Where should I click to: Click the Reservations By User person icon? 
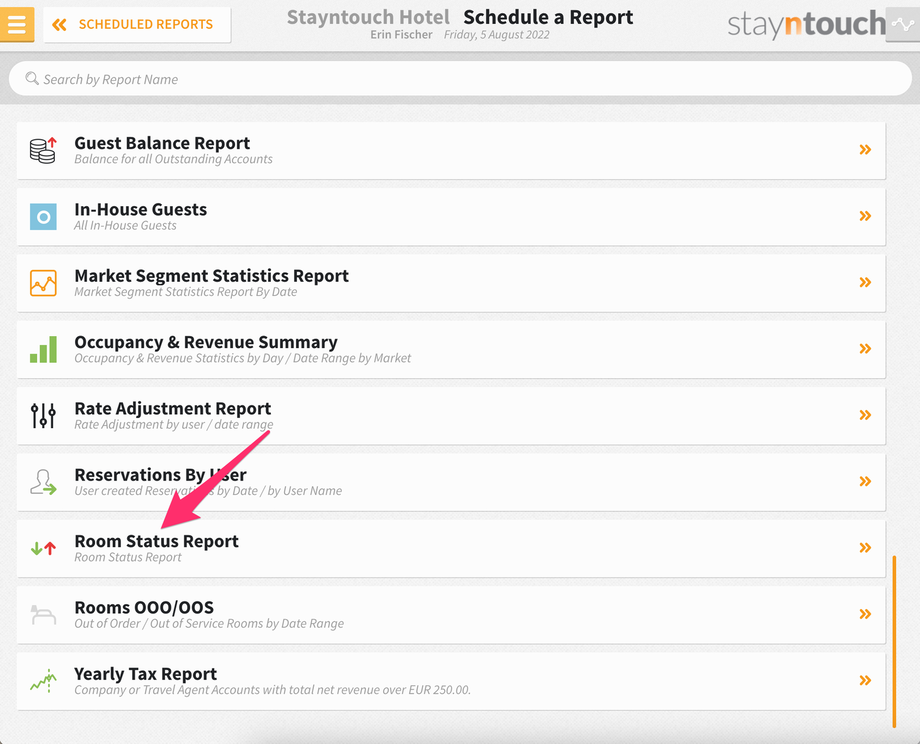pyautogui.click(x=43, y=482)
